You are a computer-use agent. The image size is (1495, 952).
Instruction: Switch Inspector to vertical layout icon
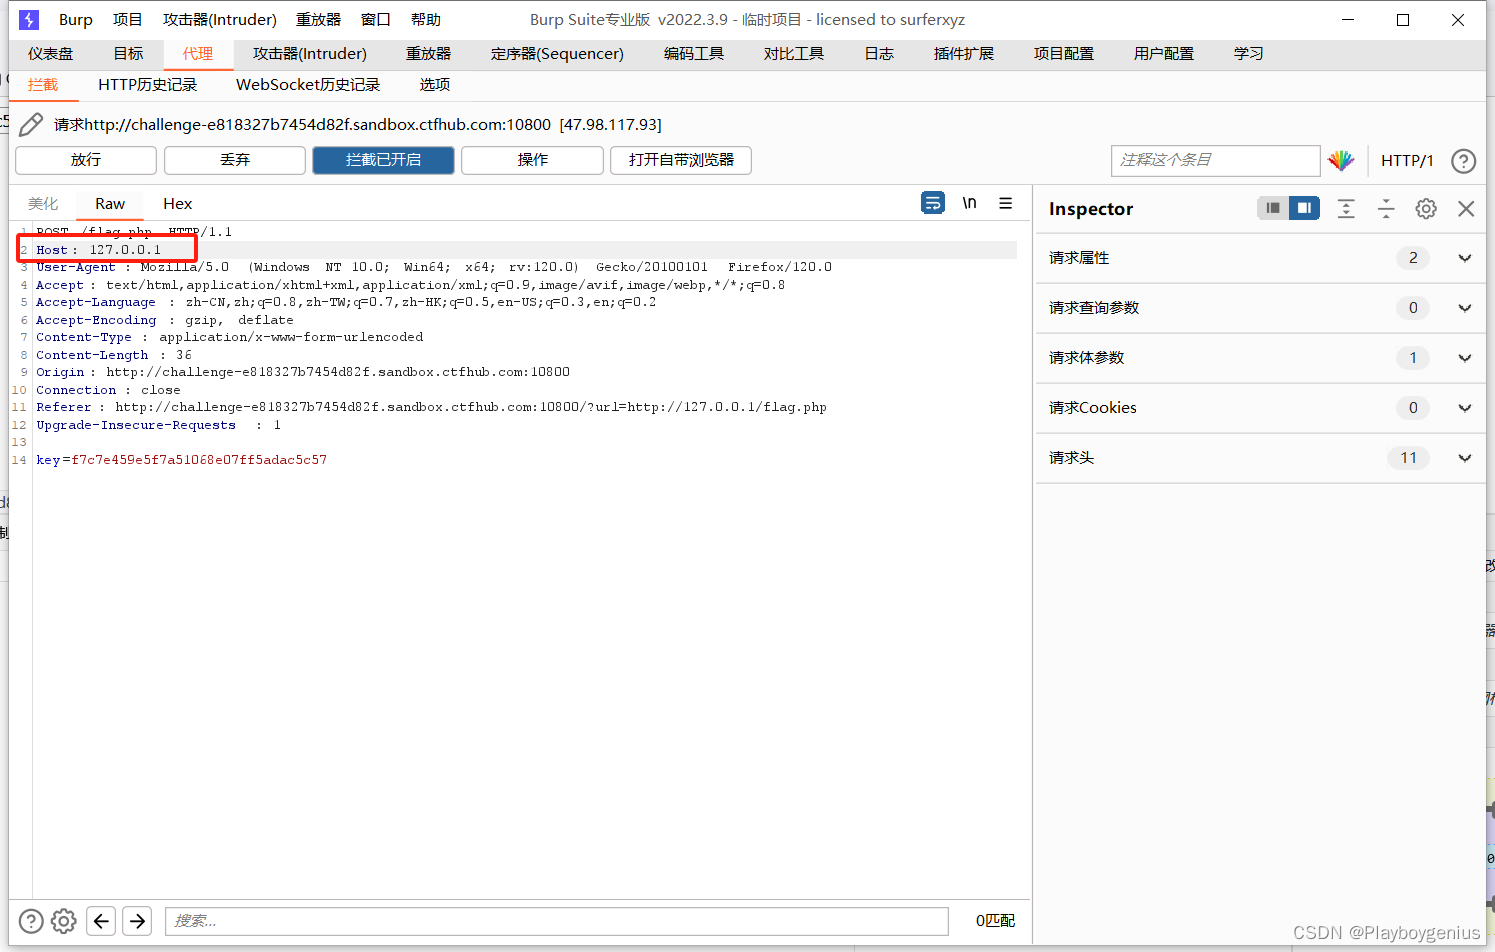(x=1273, y=208)
